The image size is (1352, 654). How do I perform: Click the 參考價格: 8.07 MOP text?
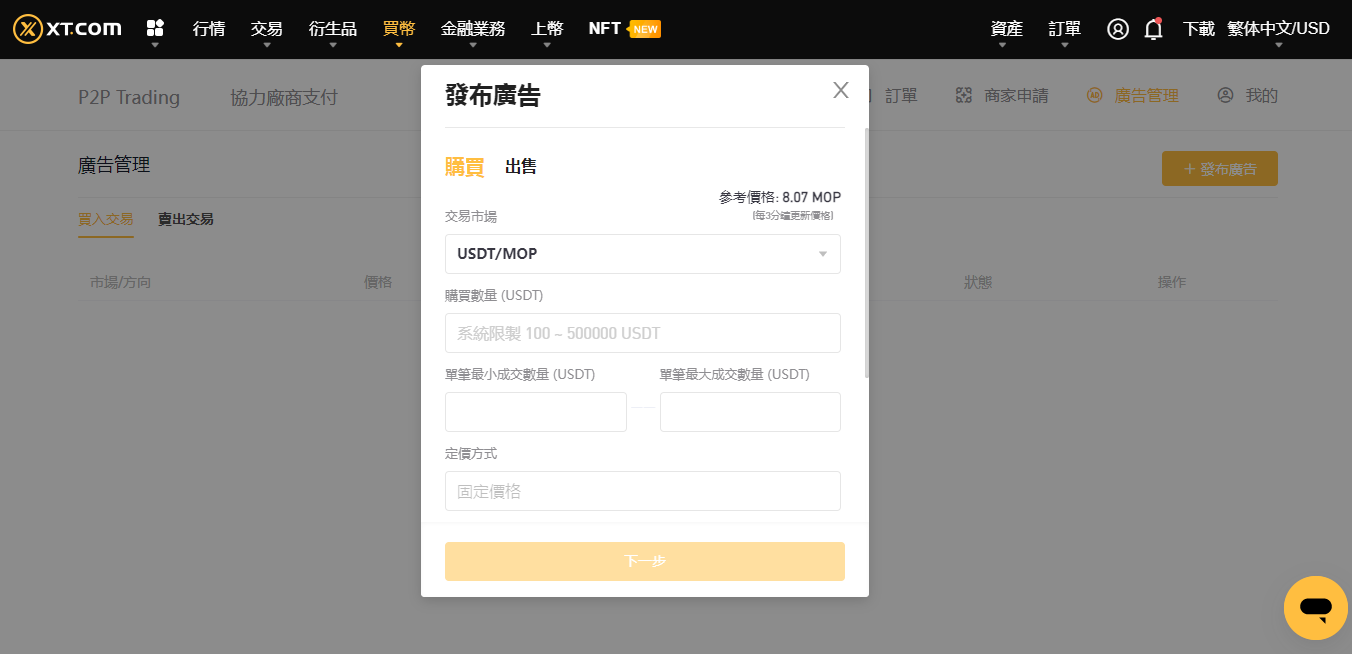780,198
